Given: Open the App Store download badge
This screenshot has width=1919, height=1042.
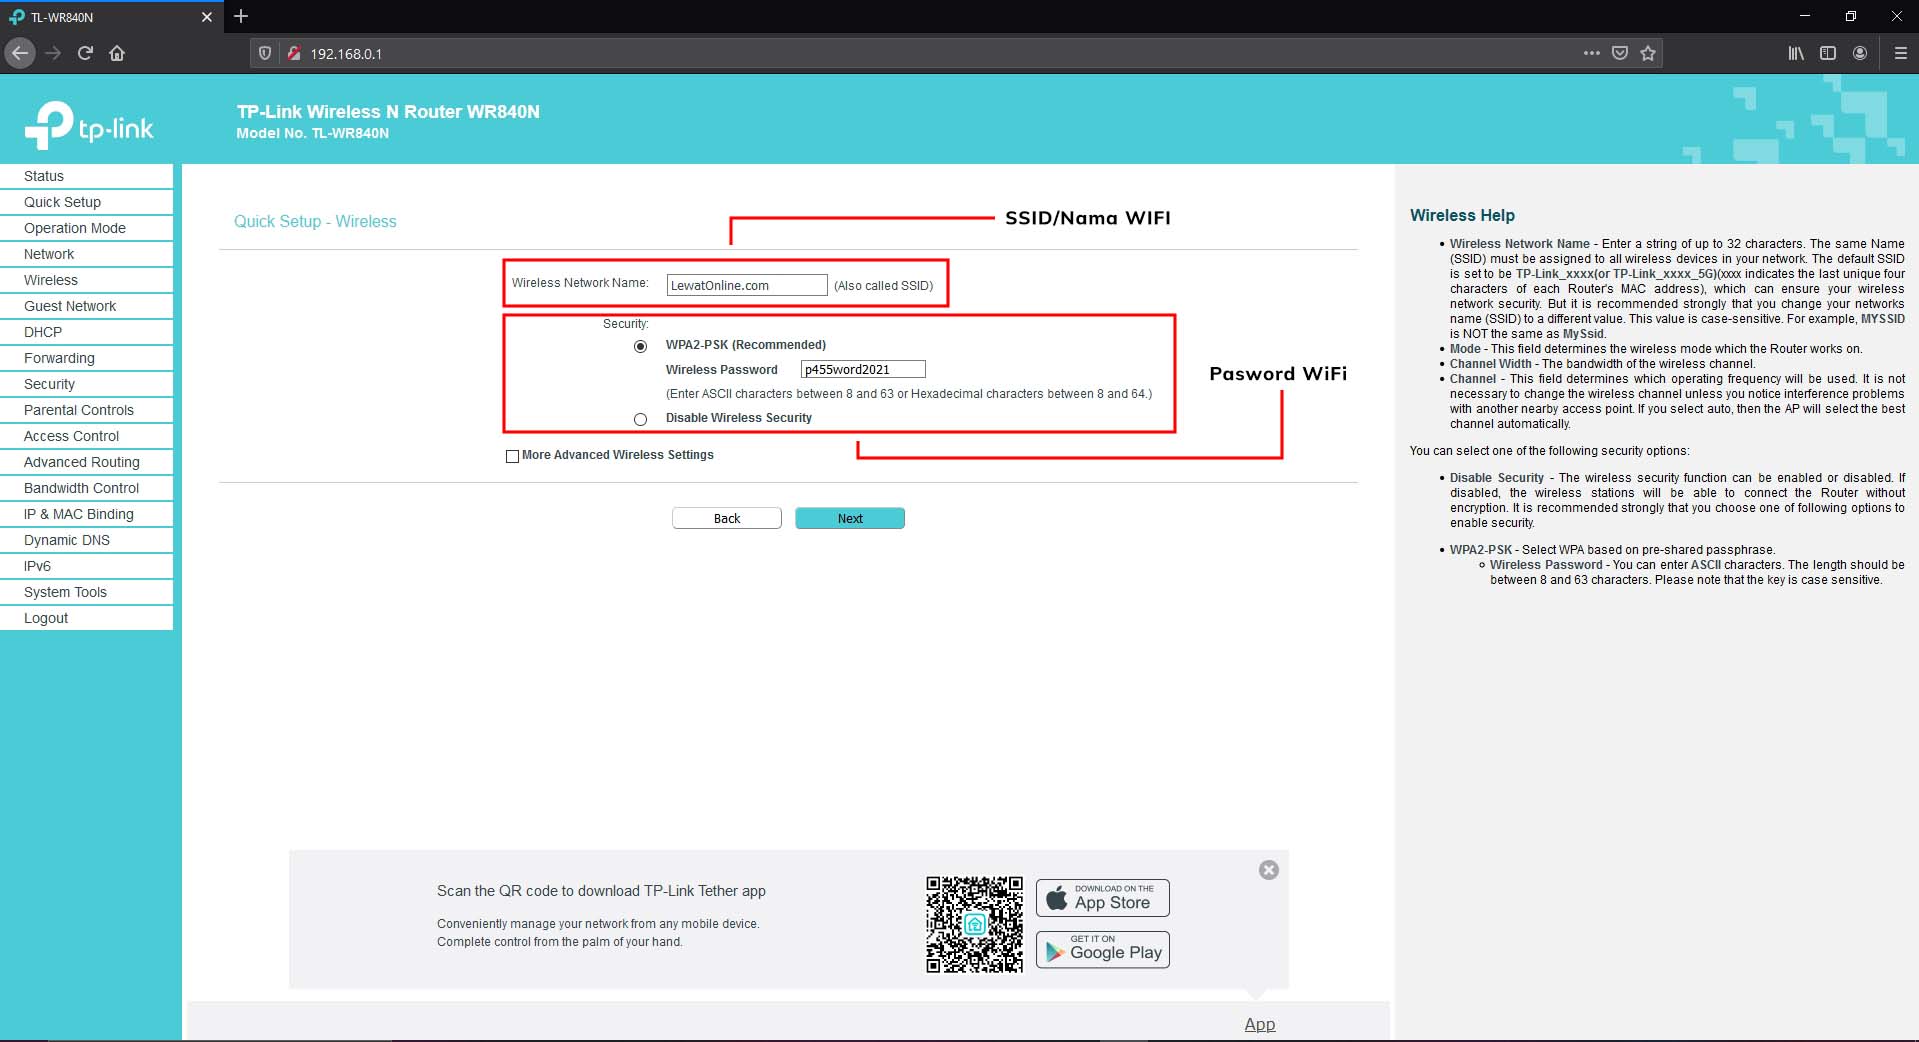Looking at the screenshot, I should 1103,898.
